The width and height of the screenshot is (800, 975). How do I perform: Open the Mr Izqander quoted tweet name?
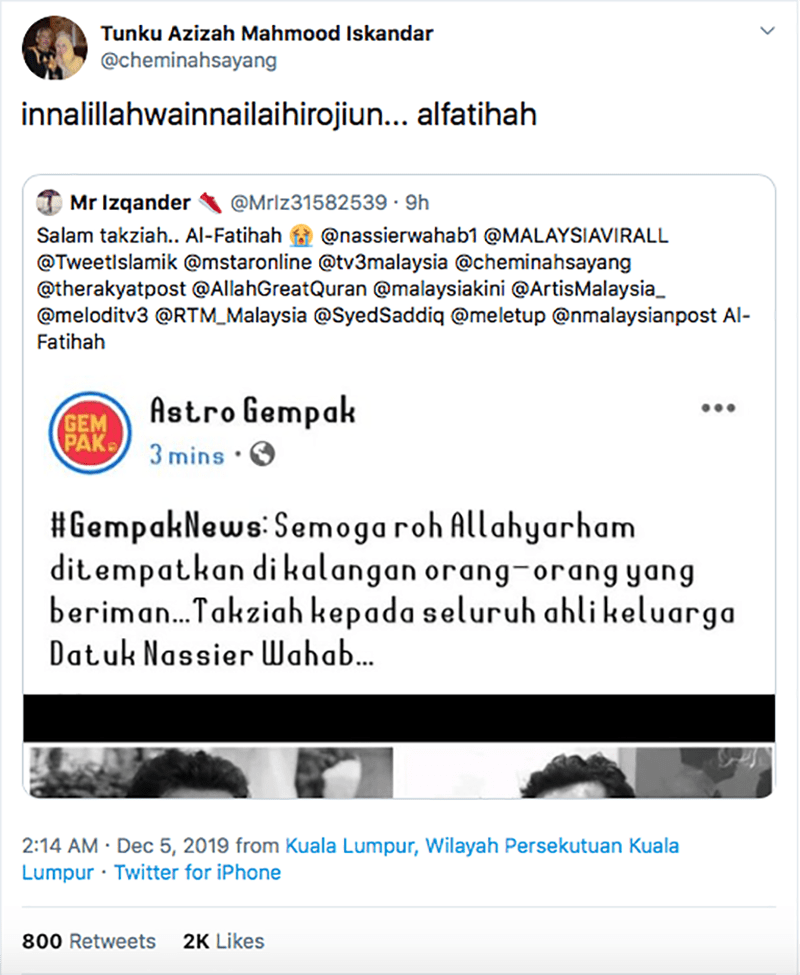pos(130,203)
